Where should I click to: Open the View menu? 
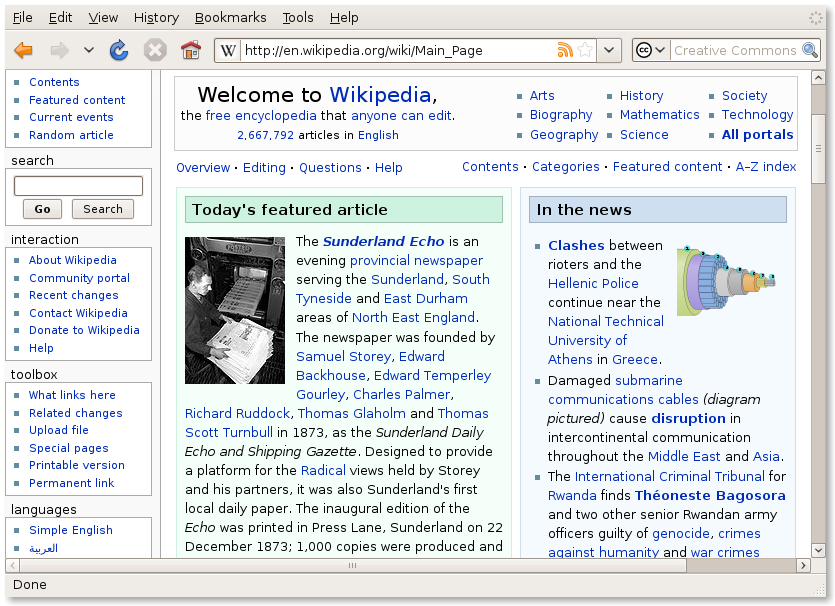click(x=103, y=18)
